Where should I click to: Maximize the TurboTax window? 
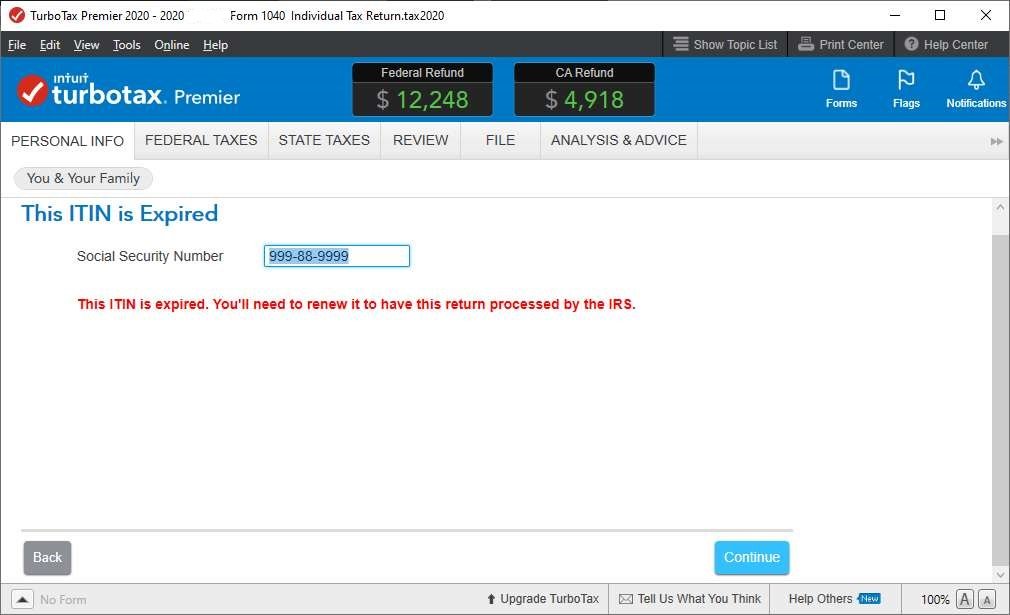(x=940, y=15)
